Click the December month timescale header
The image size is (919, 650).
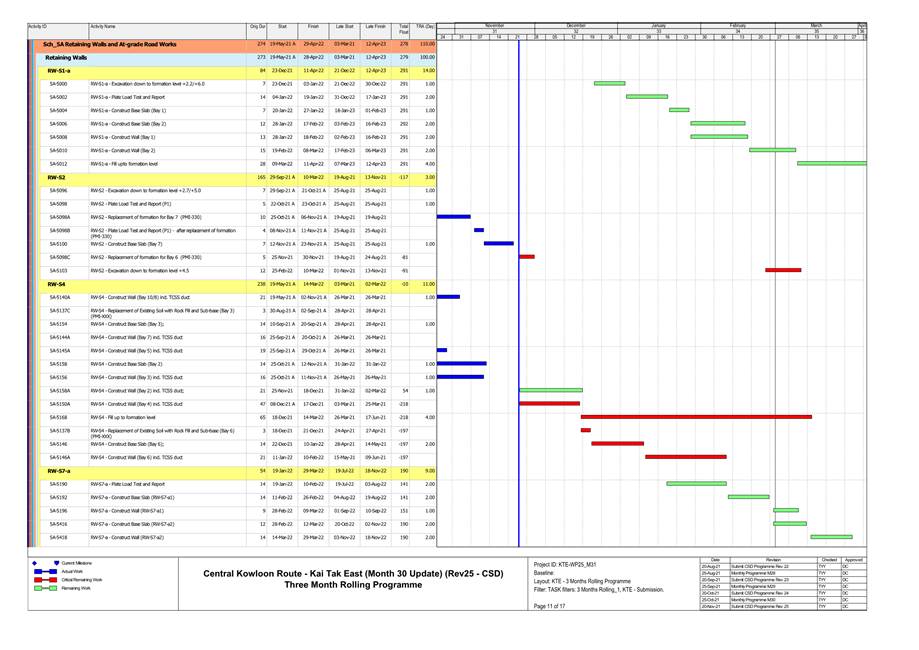click(x=576, y=25)
